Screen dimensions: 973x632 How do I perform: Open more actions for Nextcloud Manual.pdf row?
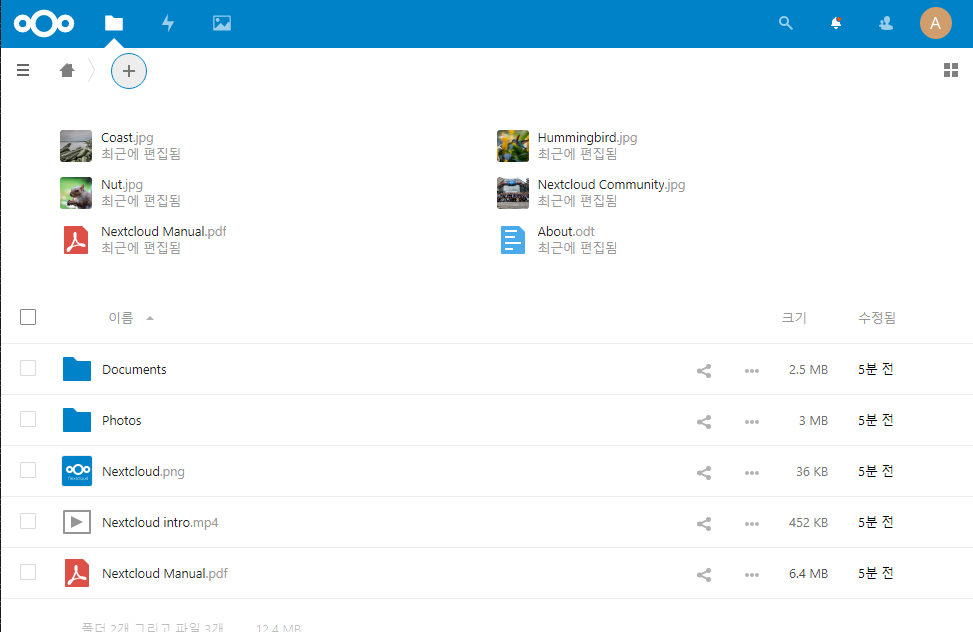[751, 574]
